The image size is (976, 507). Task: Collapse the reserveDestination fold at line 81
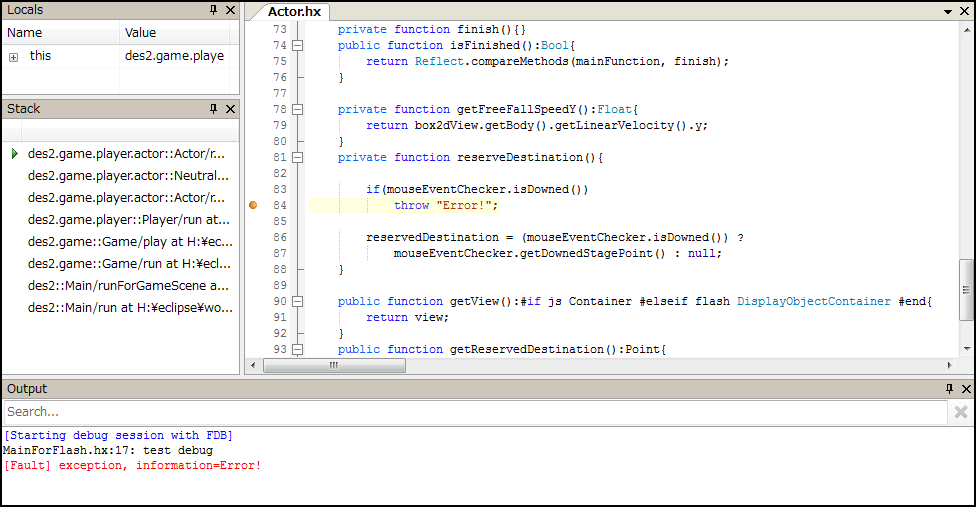297,157
